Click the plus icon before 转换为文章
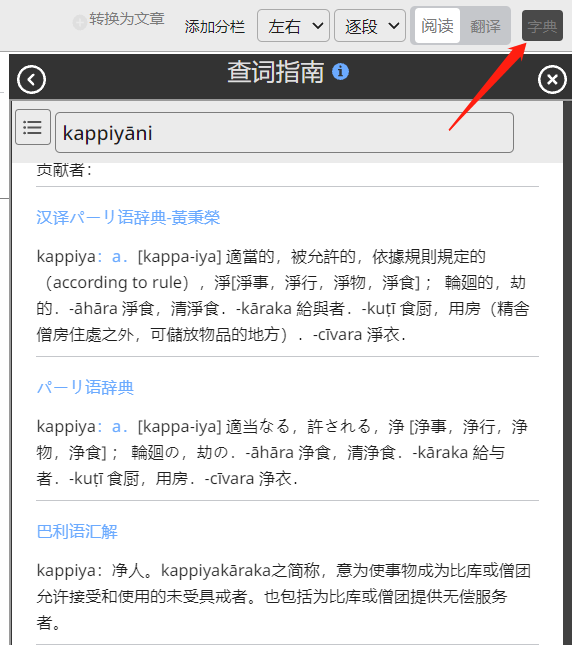 point(79,22)
